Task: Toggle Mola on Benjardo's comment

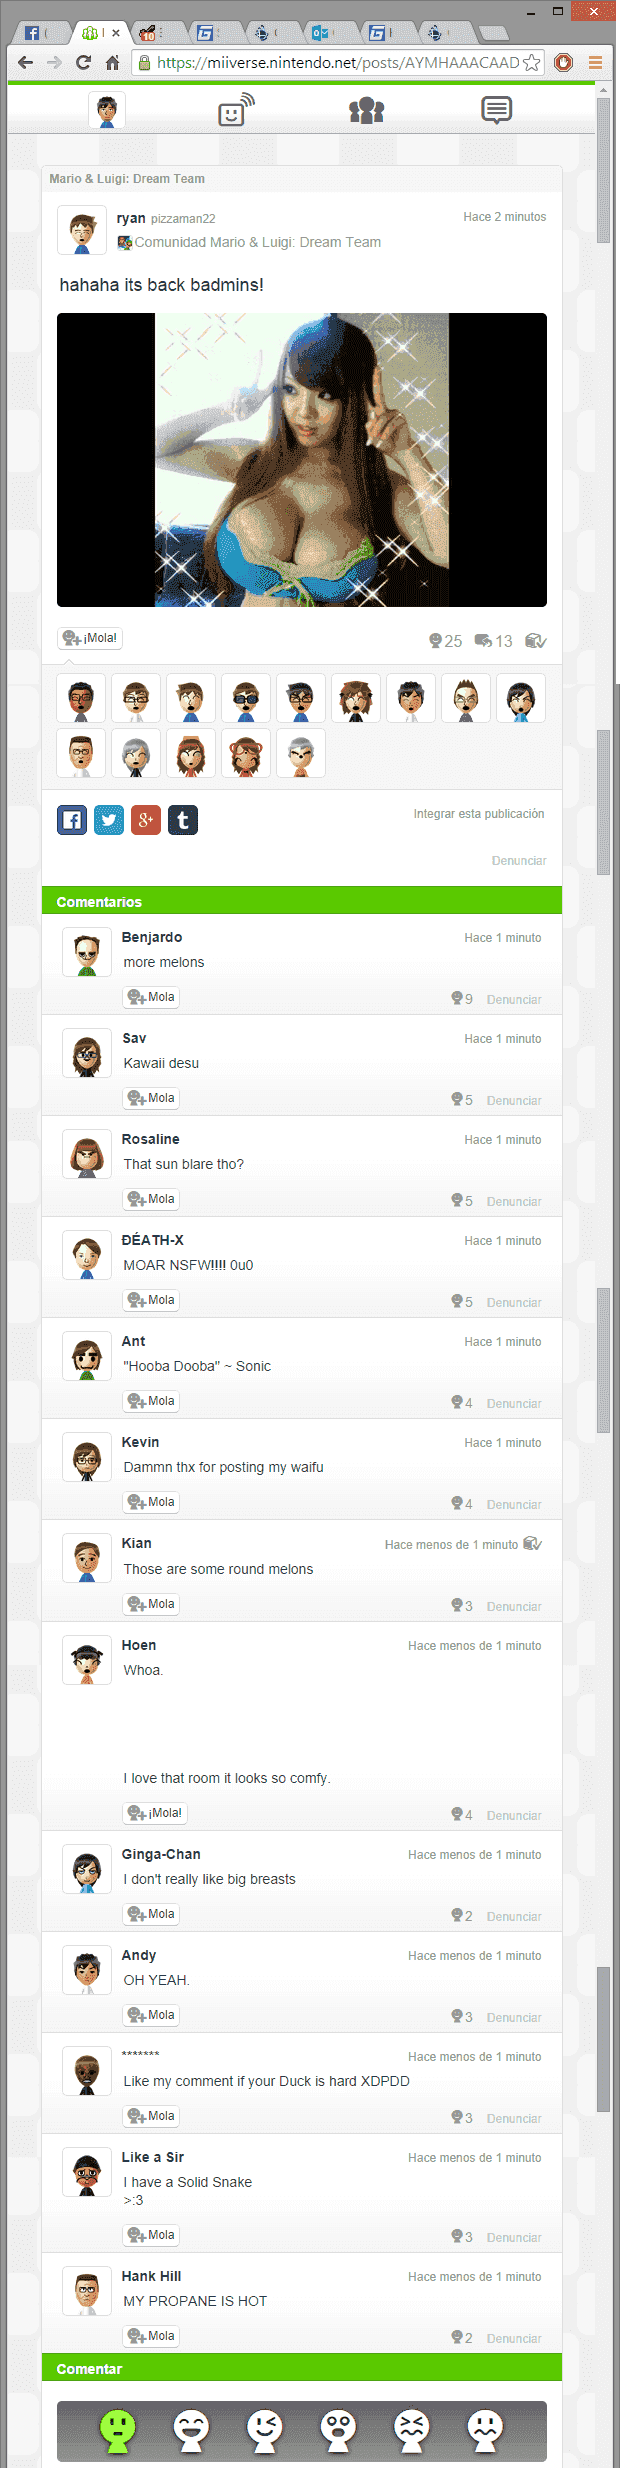Action: [151, 997]
